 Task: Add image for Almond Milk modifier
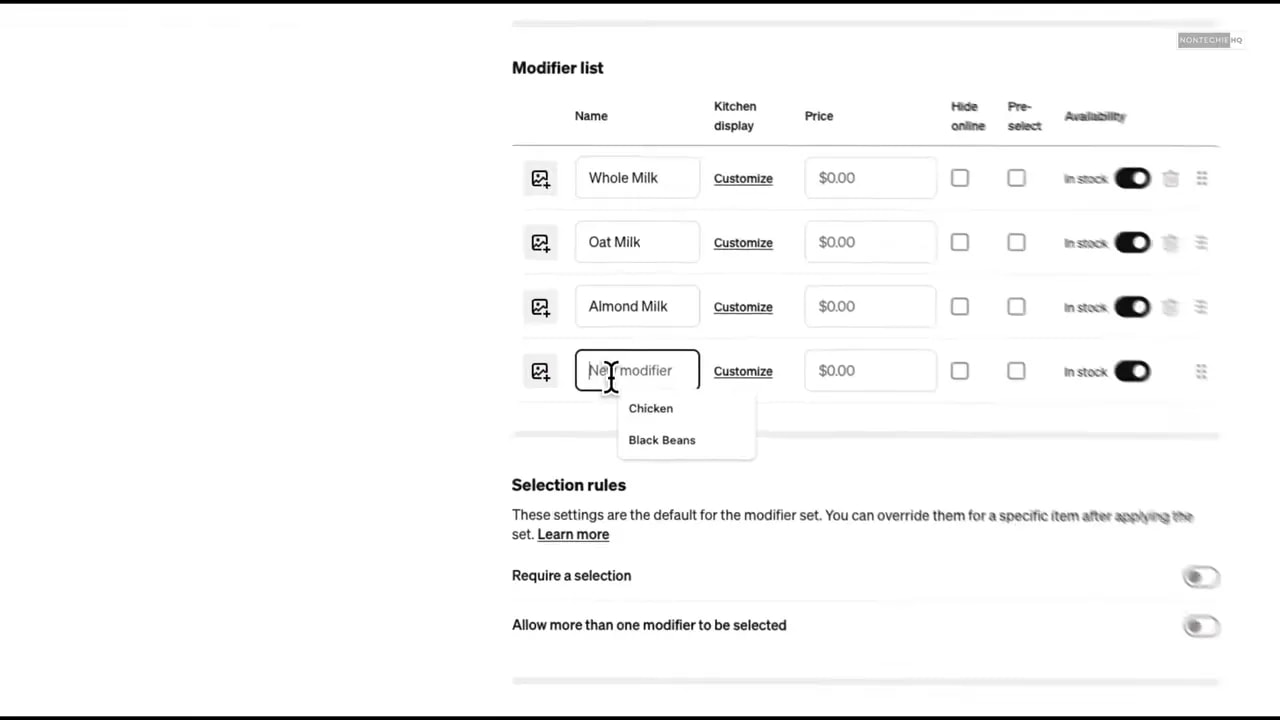coord(540,307)
